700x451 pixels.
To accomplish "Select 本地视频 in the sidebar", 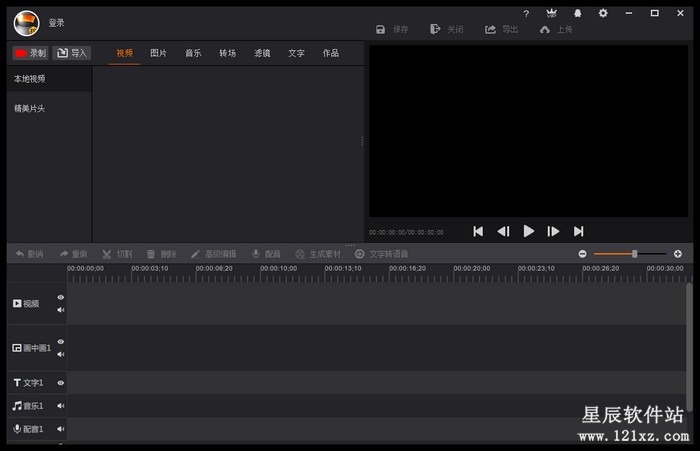I will (x=49, y=79).
